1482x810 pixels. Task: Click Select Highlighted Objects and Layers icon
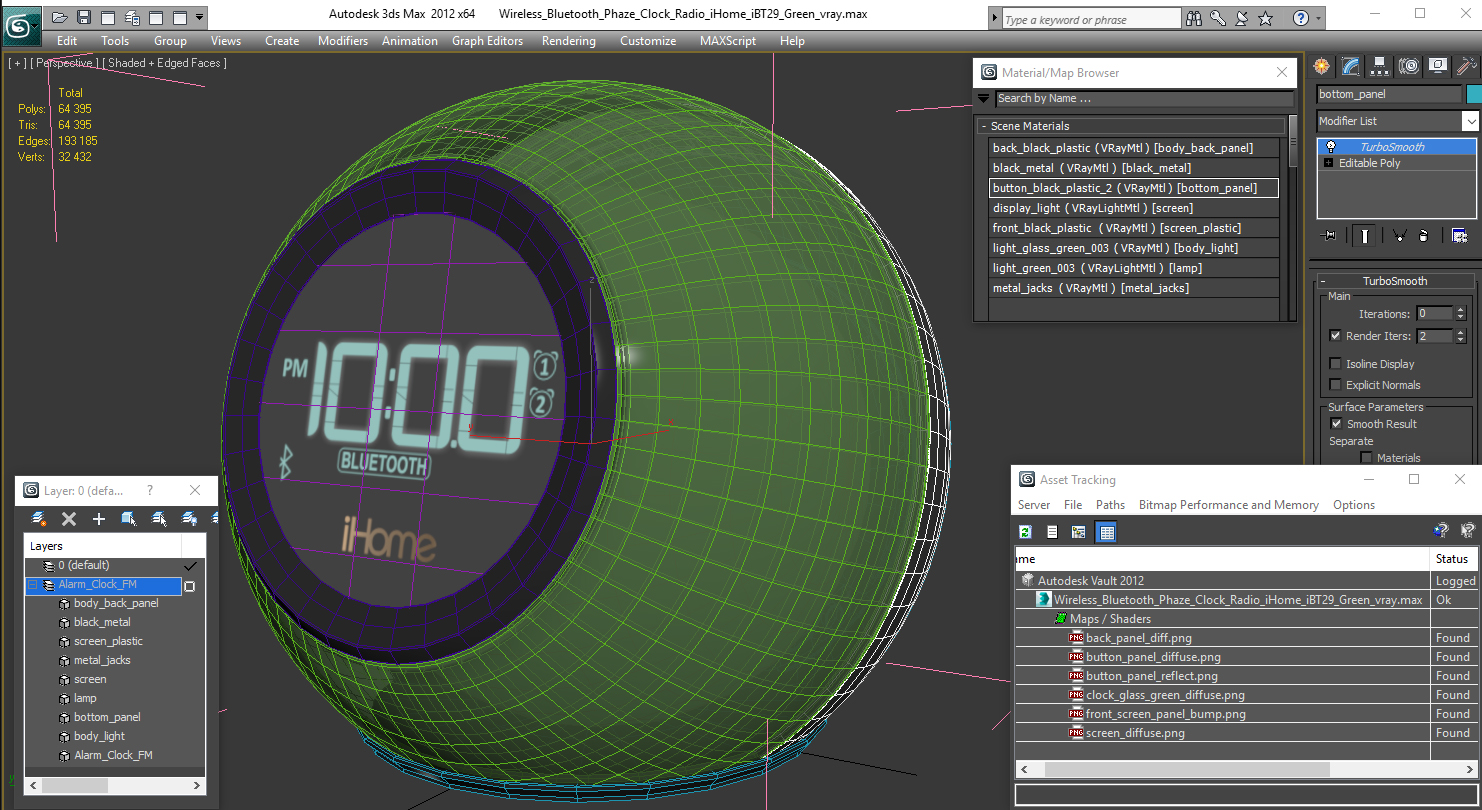coord(129,518)
